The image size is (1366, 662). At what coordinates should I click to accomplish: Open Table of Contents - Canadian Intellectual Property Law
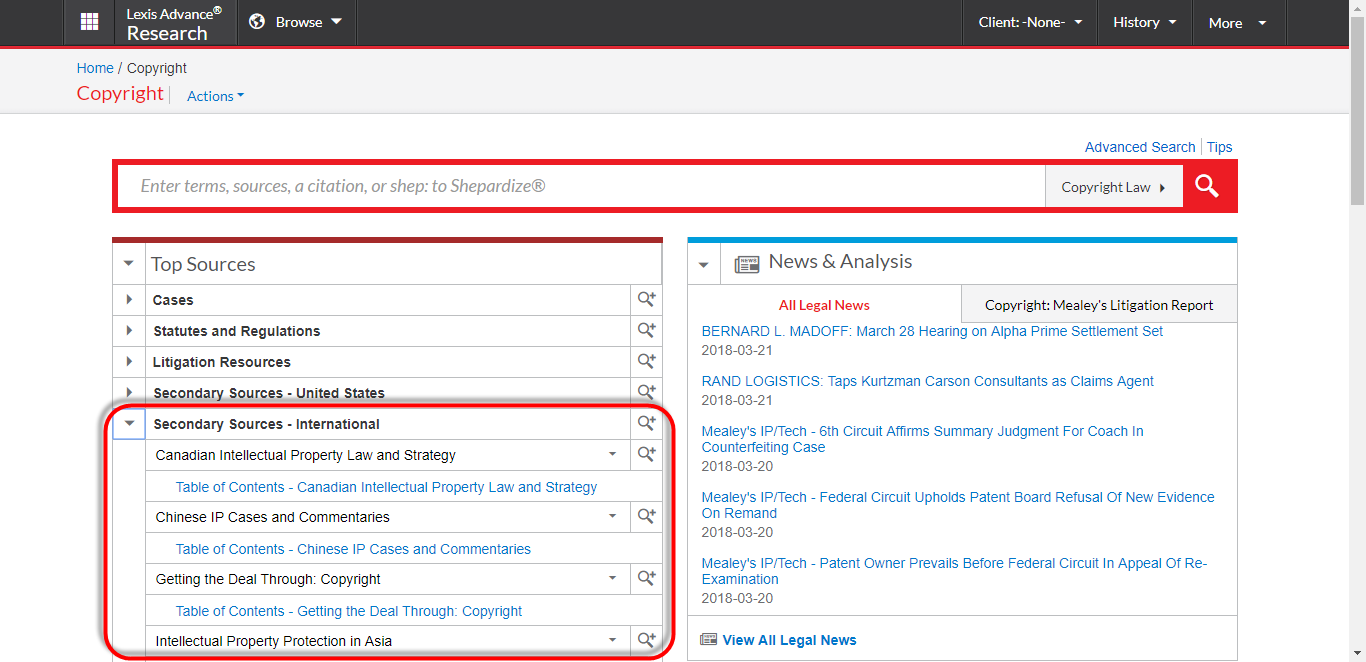386,487
